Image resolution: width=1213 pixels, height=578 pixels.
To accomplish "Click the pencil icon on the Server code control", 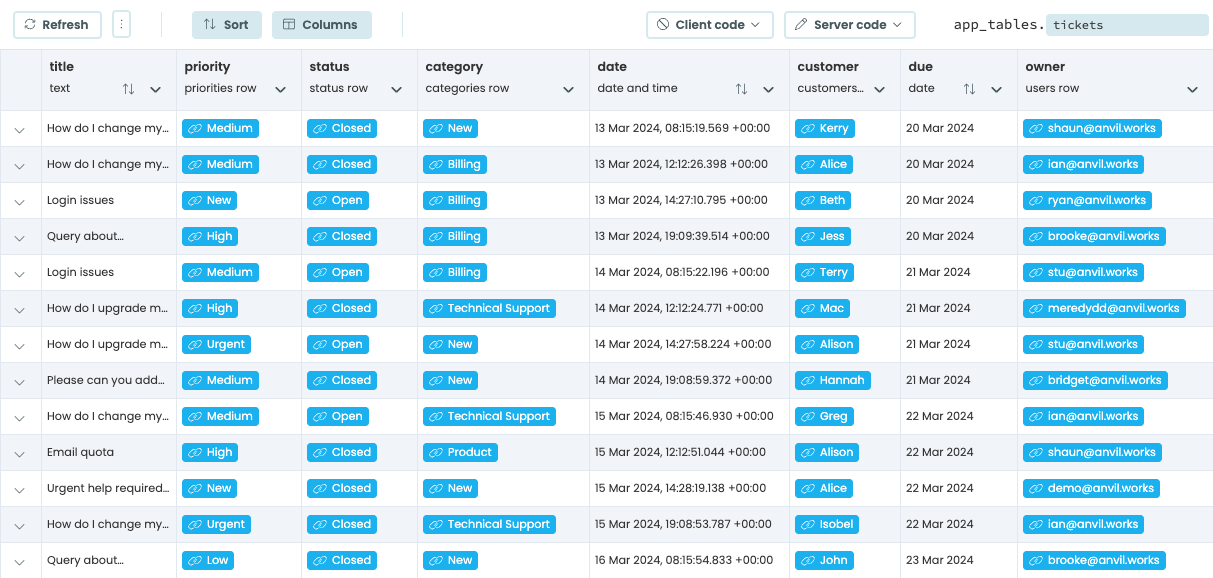I will [x=799, y=24].
